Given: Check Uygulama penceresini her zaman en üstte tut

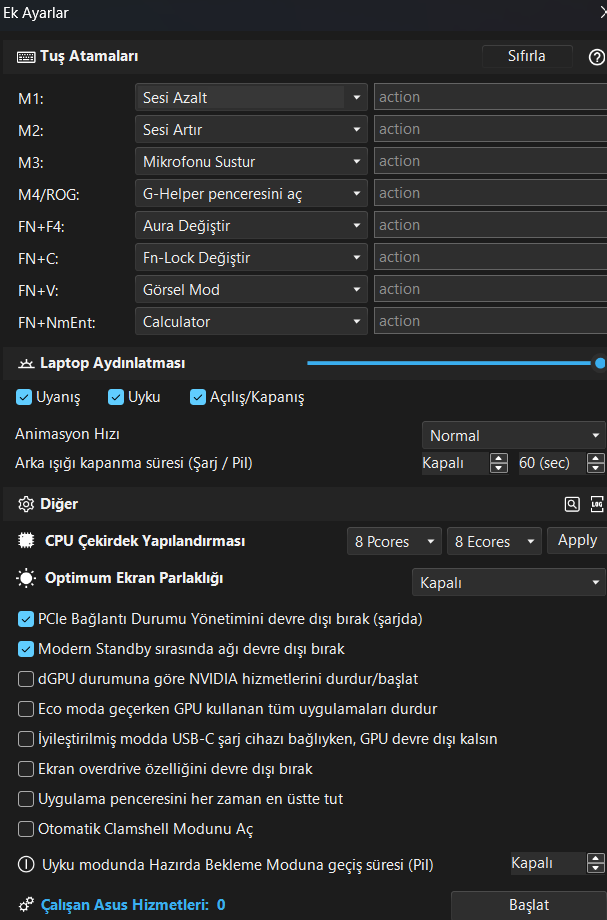Looking at the screenshot, I should click(26, 799).
